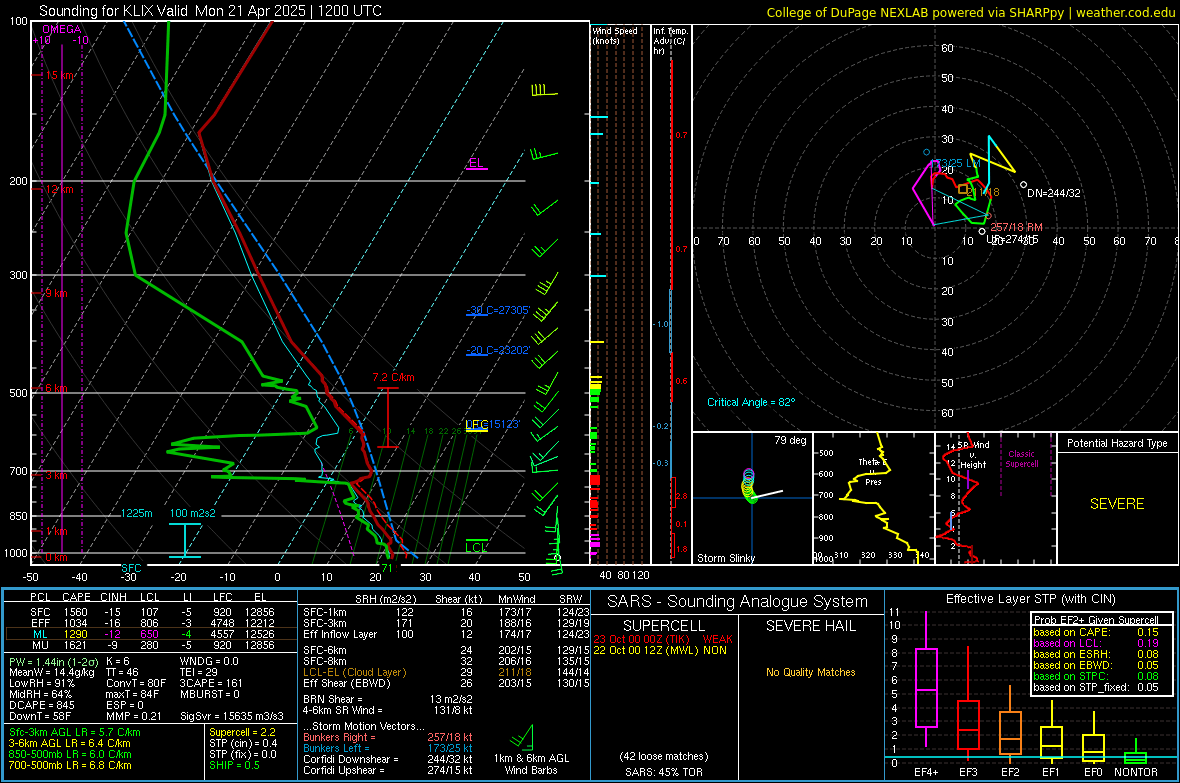Click the Bunkers Left = 173/25 kt line

[x=388, y=748]
